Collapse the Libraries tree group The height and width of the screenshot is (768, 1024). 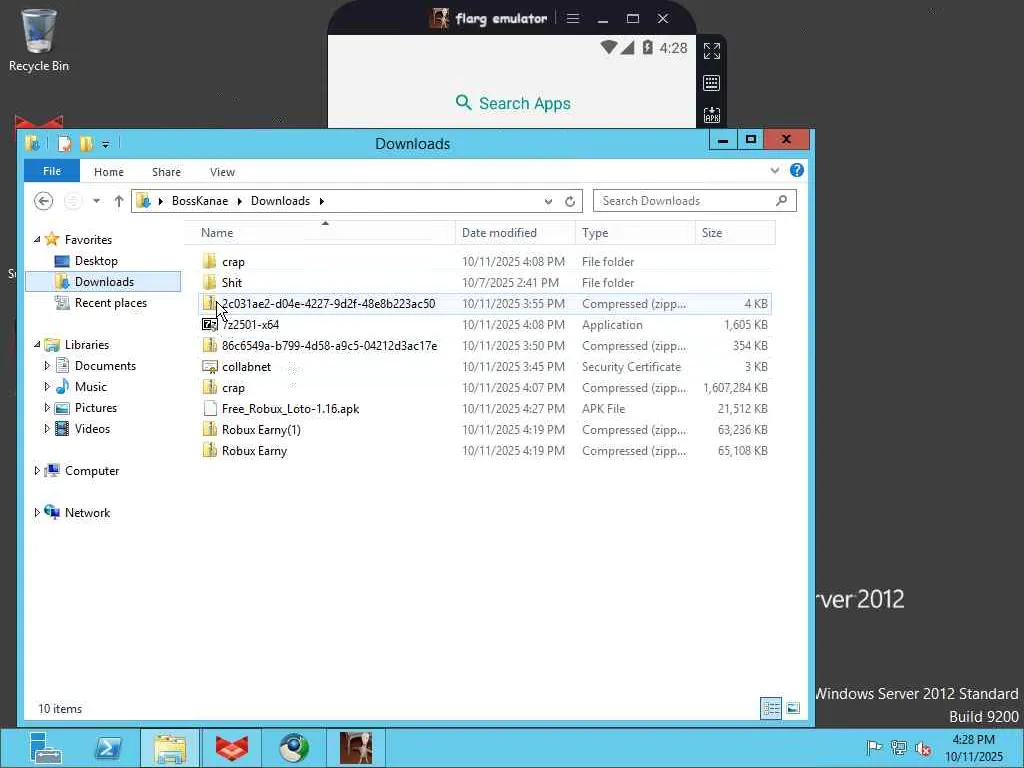coord(37,345)
